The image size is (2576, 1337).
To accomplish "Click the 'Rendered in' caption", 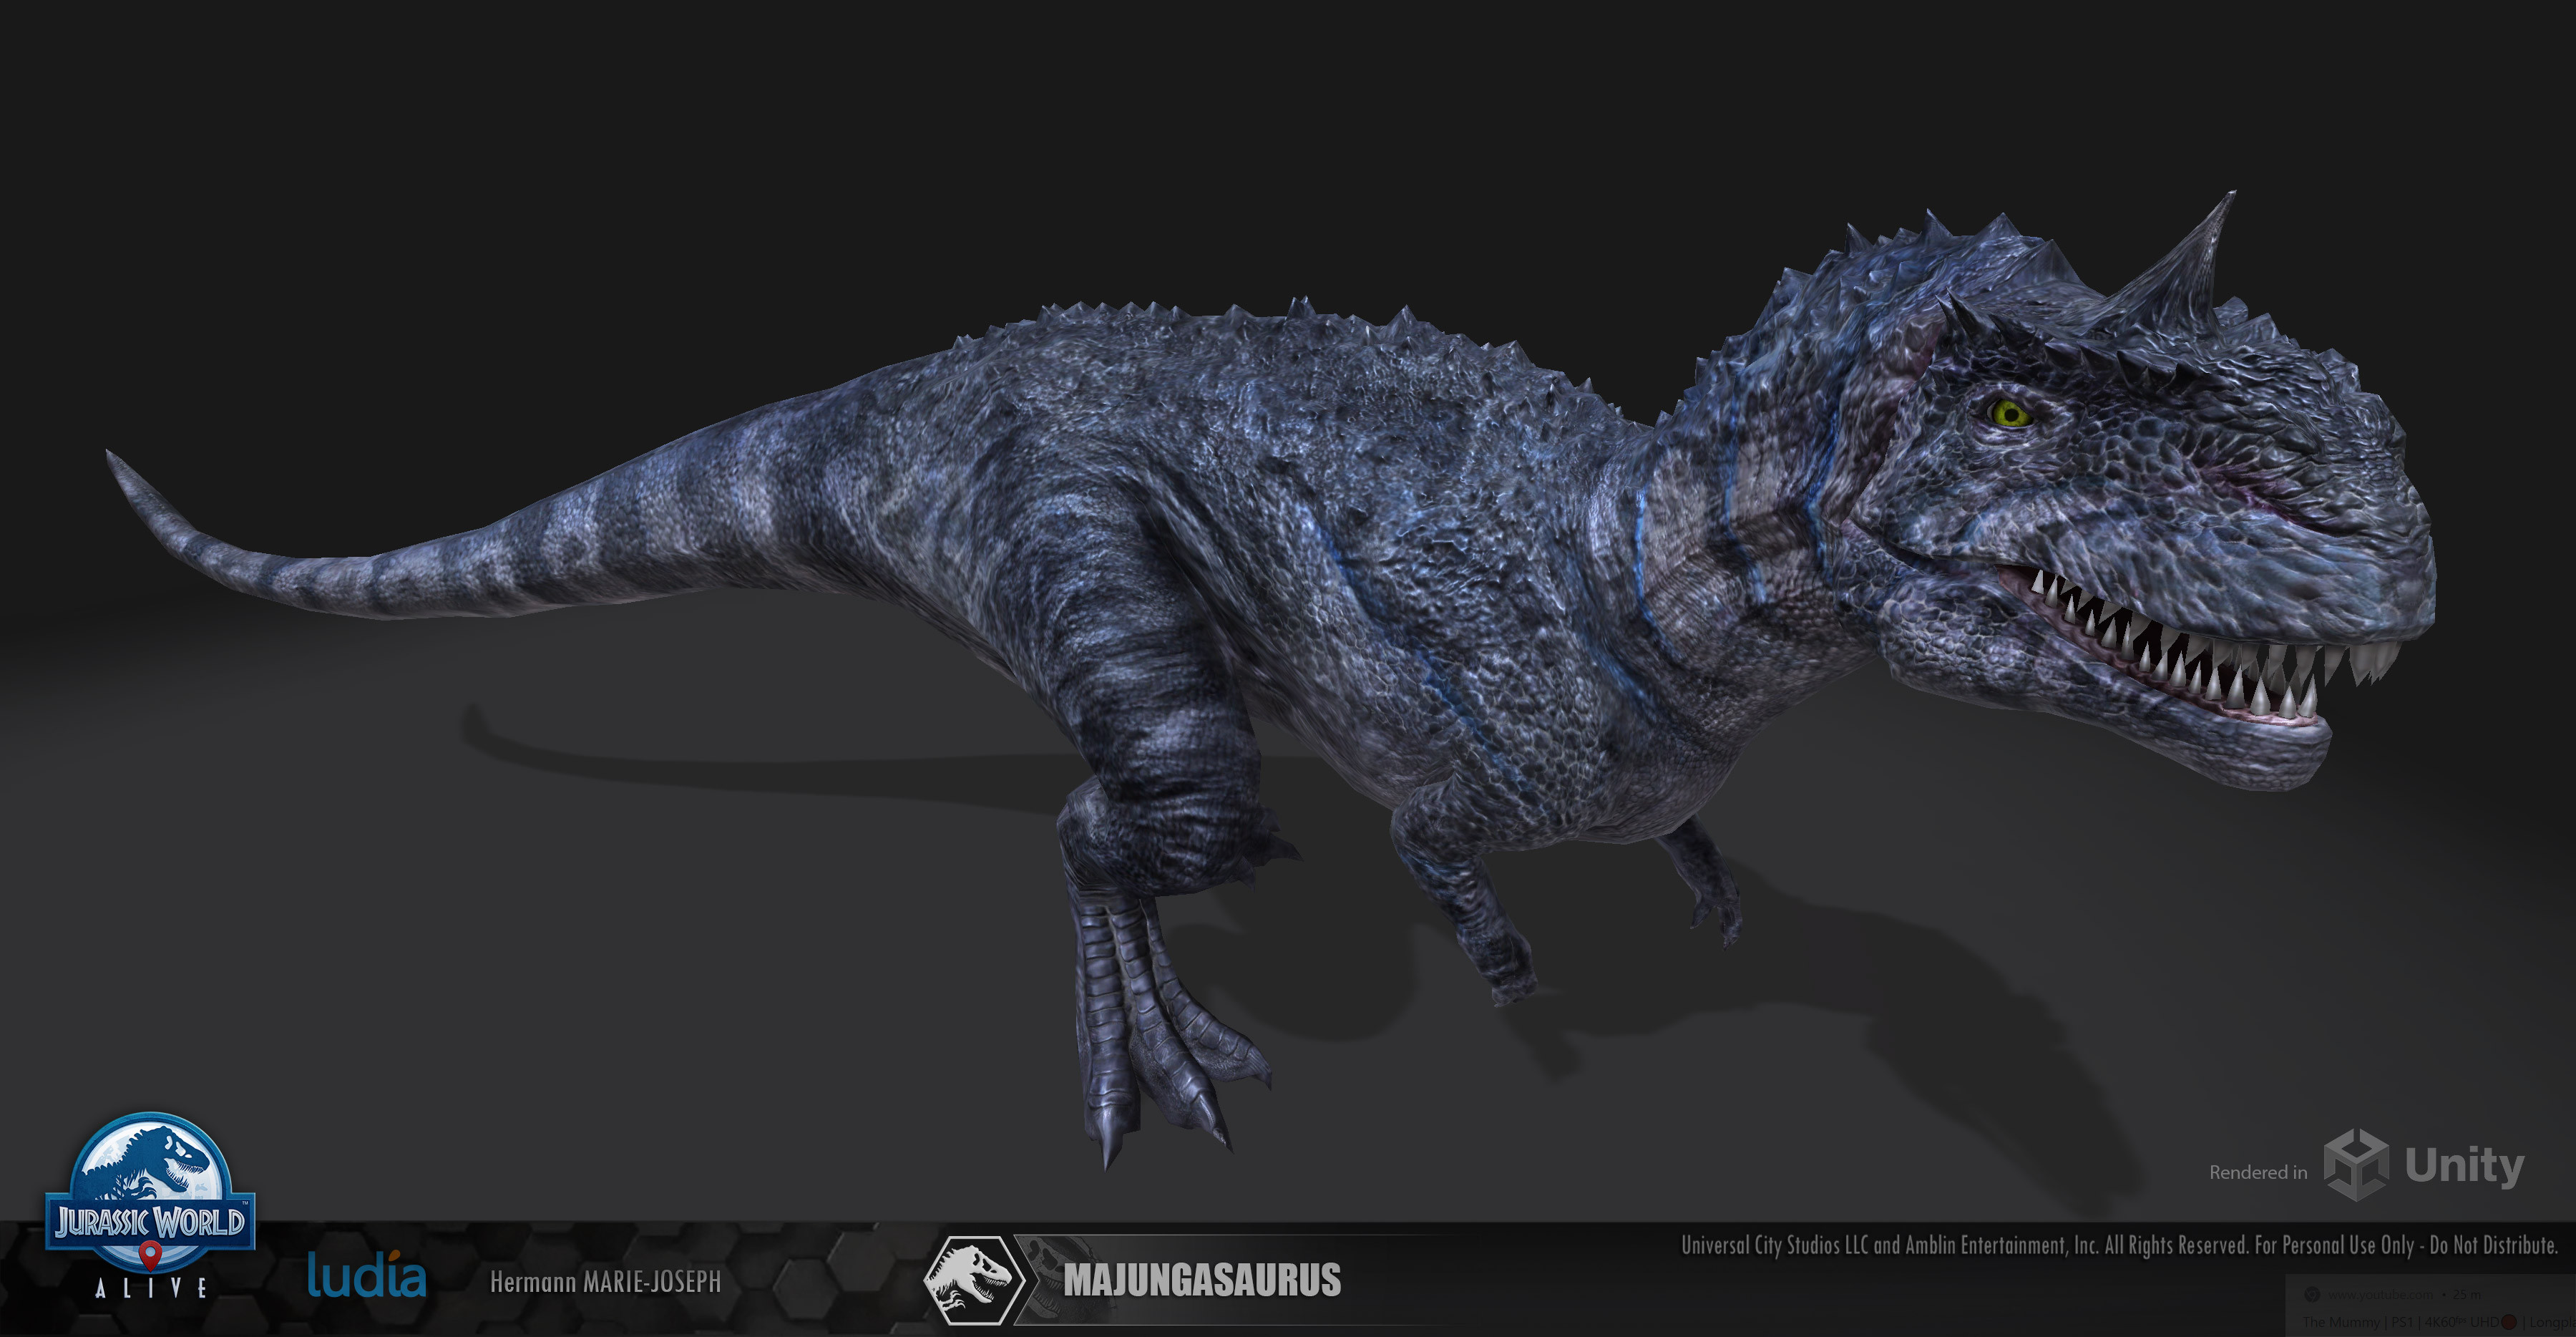I will click(x=2258, y=1172).
